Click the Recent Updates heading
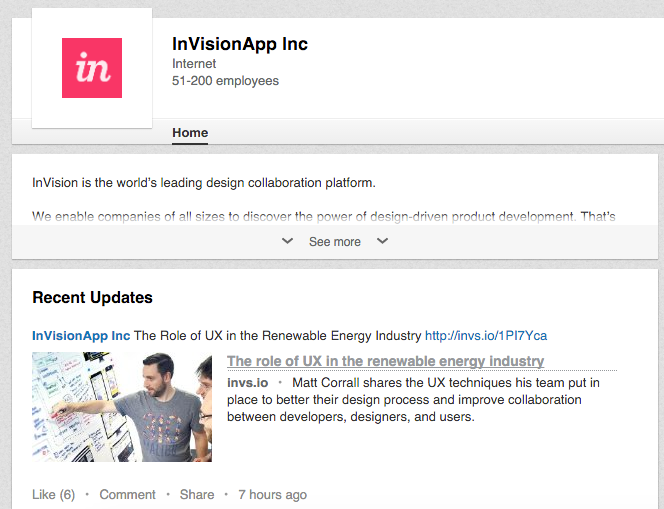The image size is (664, 509). pyautogui.click(x=92, y=298)
